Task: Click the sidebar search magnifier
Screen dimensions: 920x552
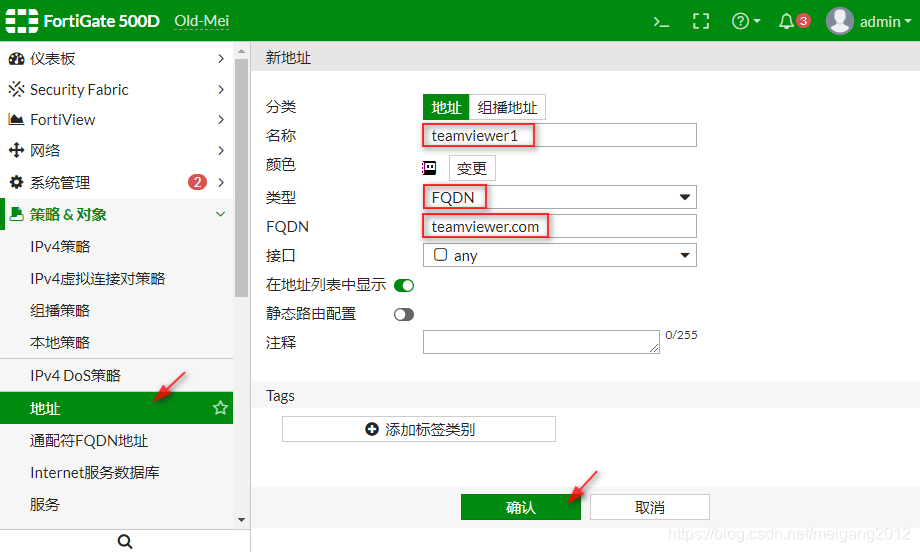Action: point(125,541)
